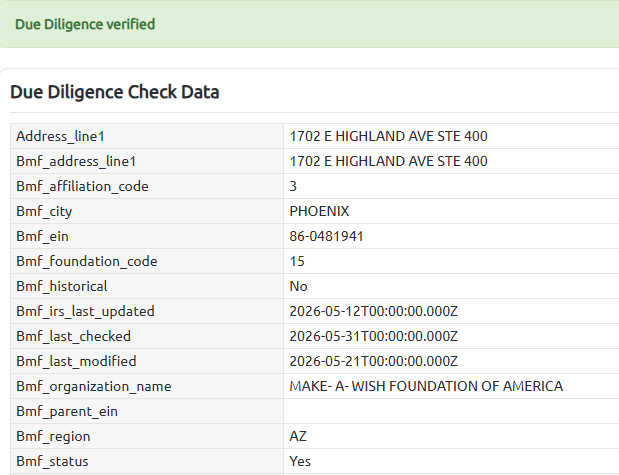Viewport: 619px width, 475px height.
Task: Click the 'Bmf_irs_last_updated' label
Action: 85,312
